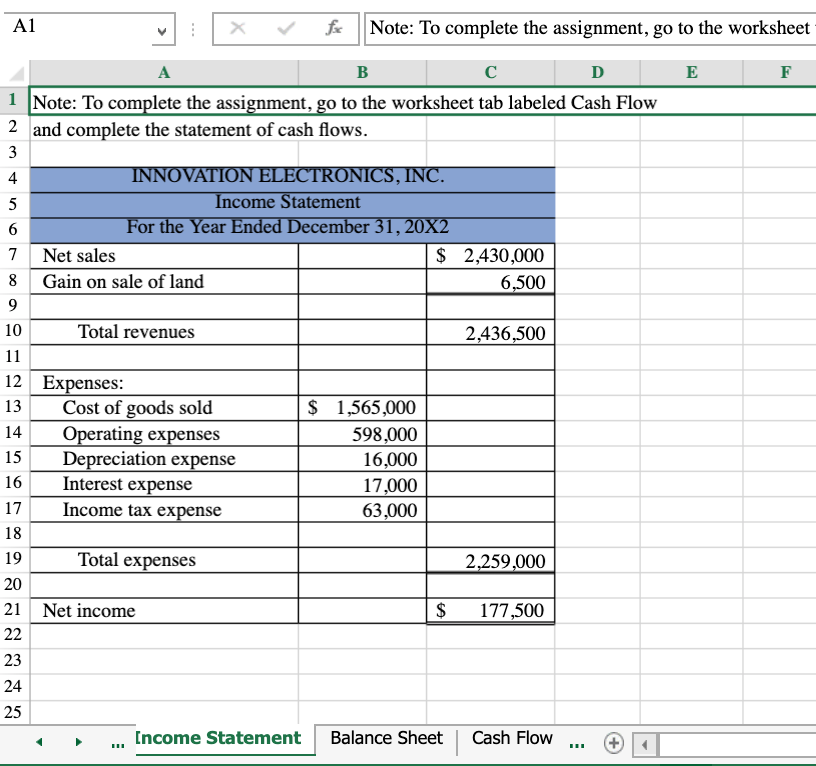Click the ellipsis after the Cash Flow tab

[x=577, y=743]
